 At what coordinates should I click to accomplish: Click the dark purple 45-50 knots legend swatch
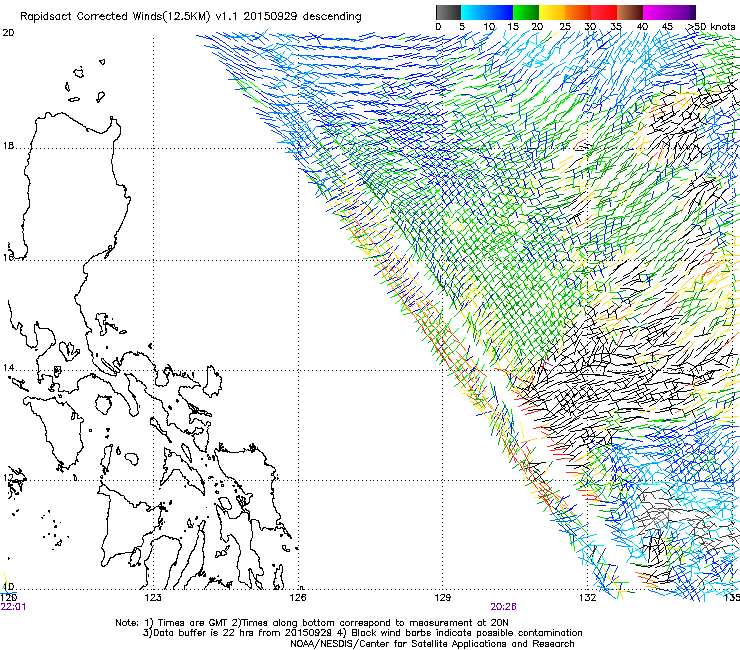[682, 12]
